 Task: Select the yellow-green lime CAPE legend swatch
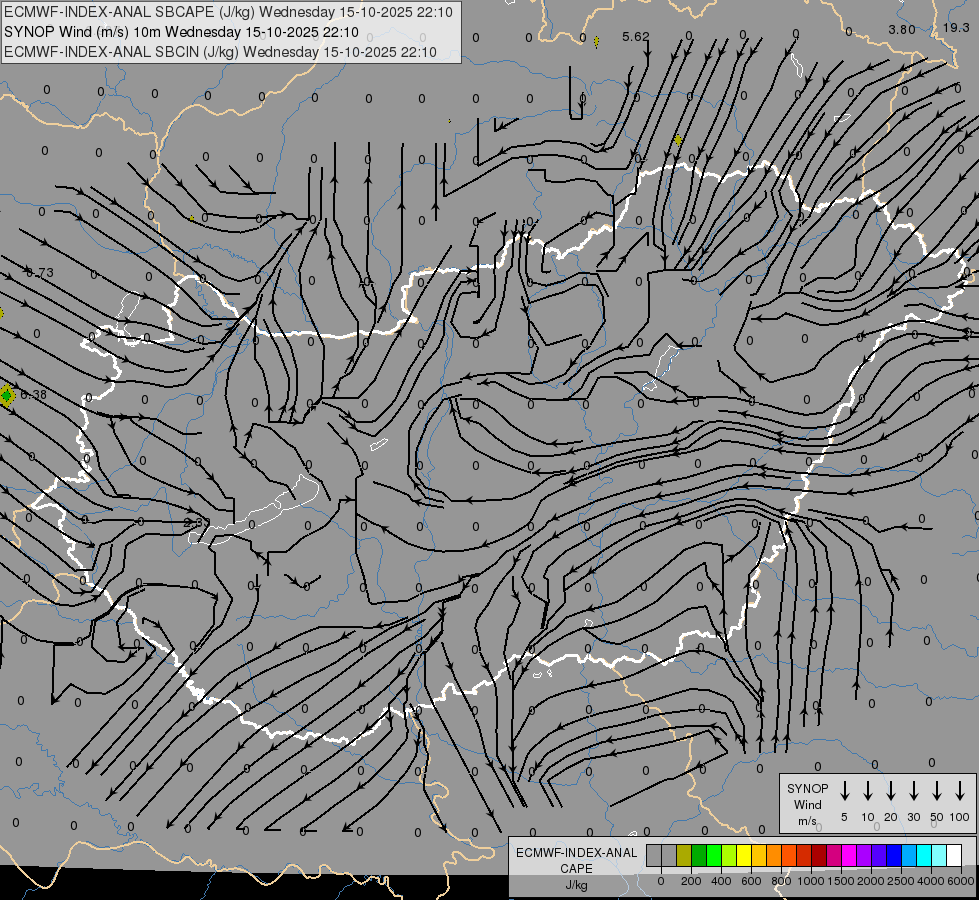[x=729, y=855]
